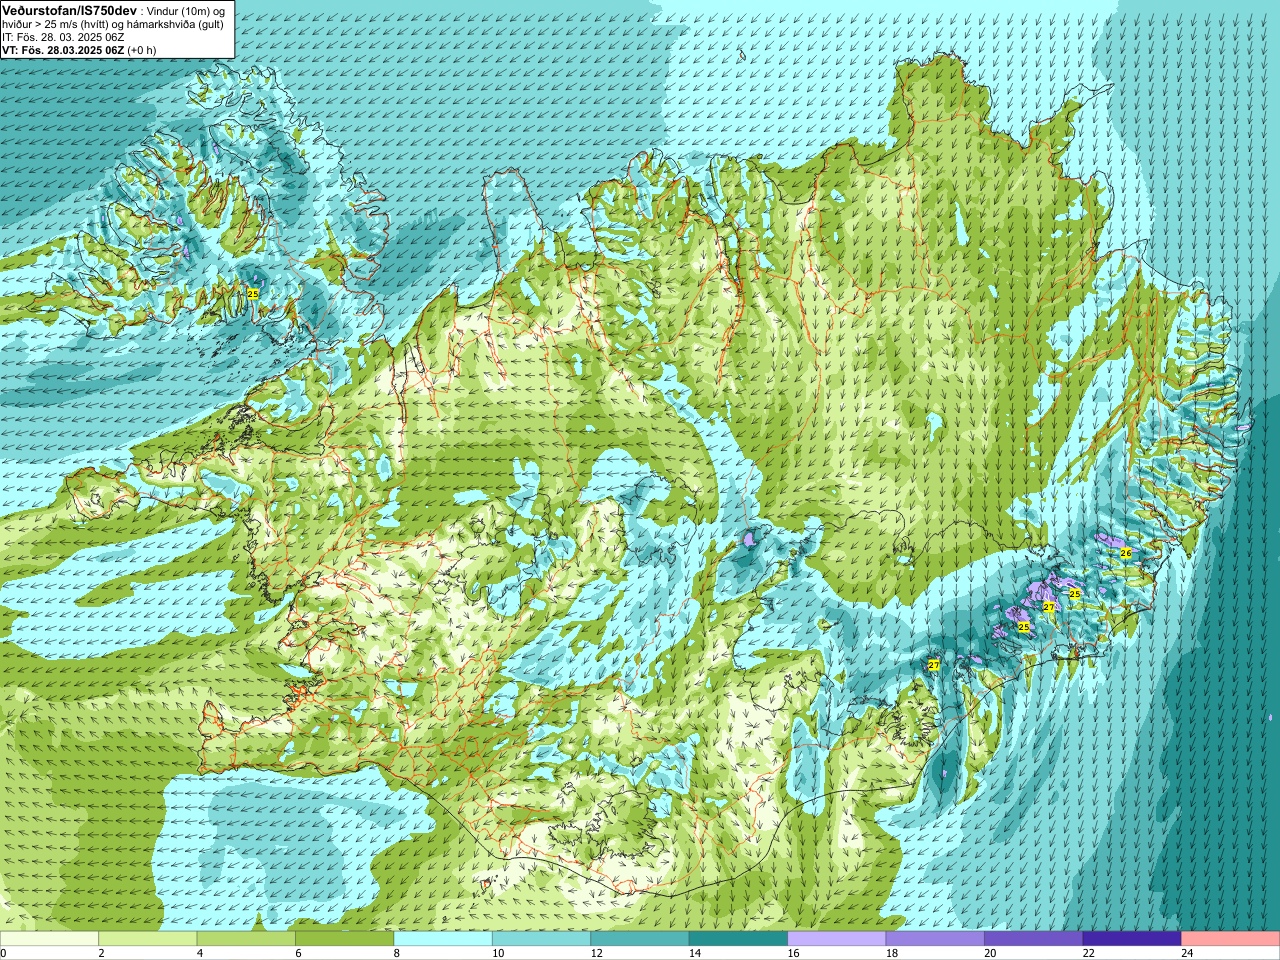The image size is (1280, 960).
Task: Click the legend scale number 18
Action: [892, 953]
